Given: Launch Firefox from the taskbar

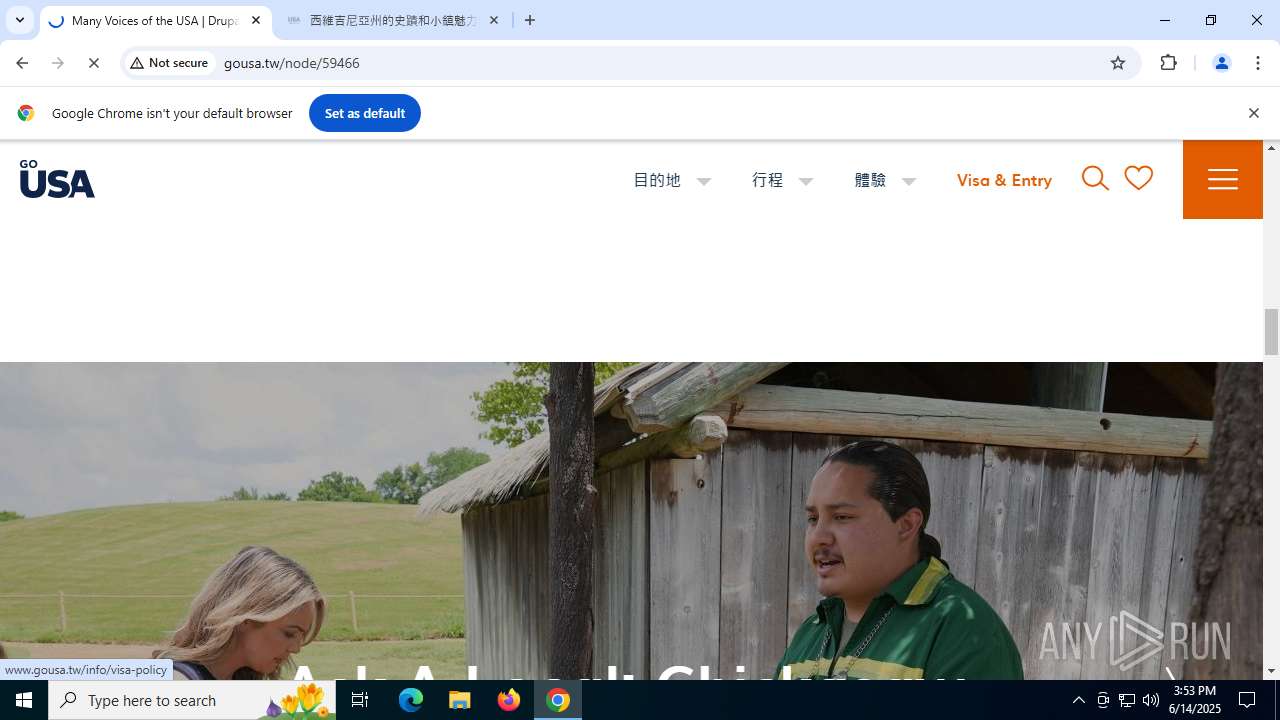Looking at the screenshot, I should coord(509,700).
